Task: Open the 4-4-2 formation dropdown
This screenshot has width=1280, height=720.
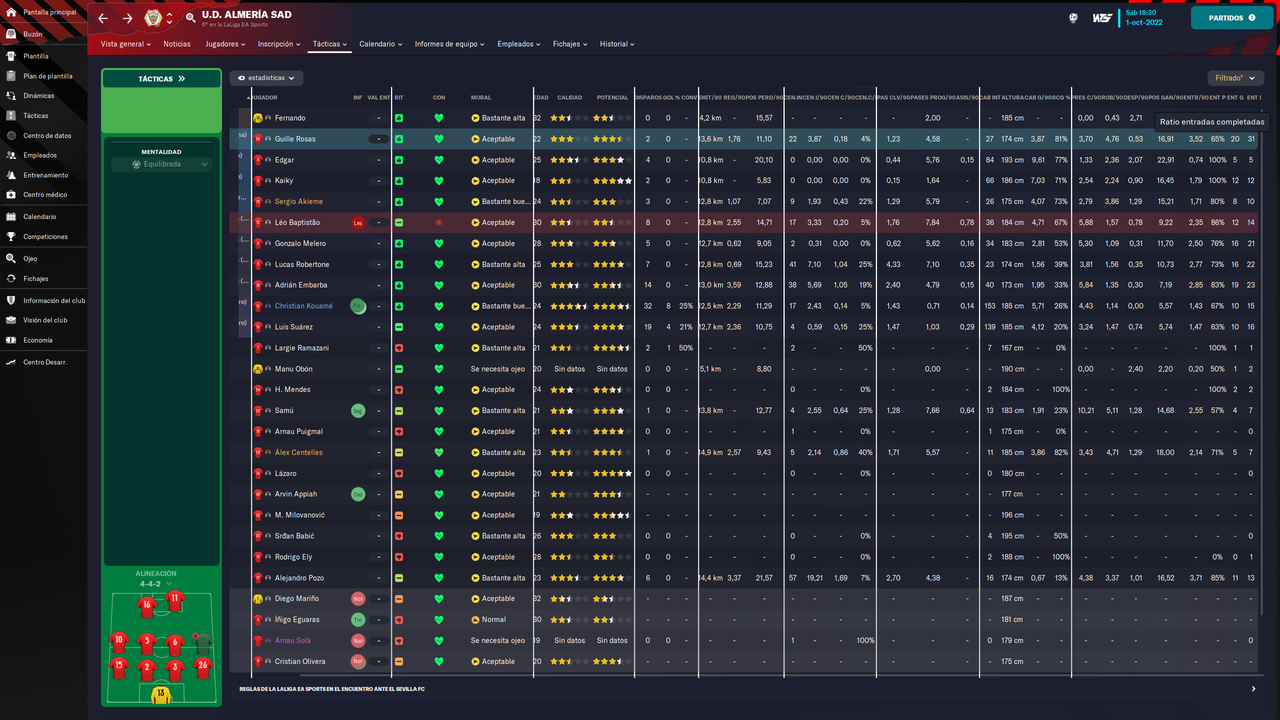Action: click(x=154, y=583)
